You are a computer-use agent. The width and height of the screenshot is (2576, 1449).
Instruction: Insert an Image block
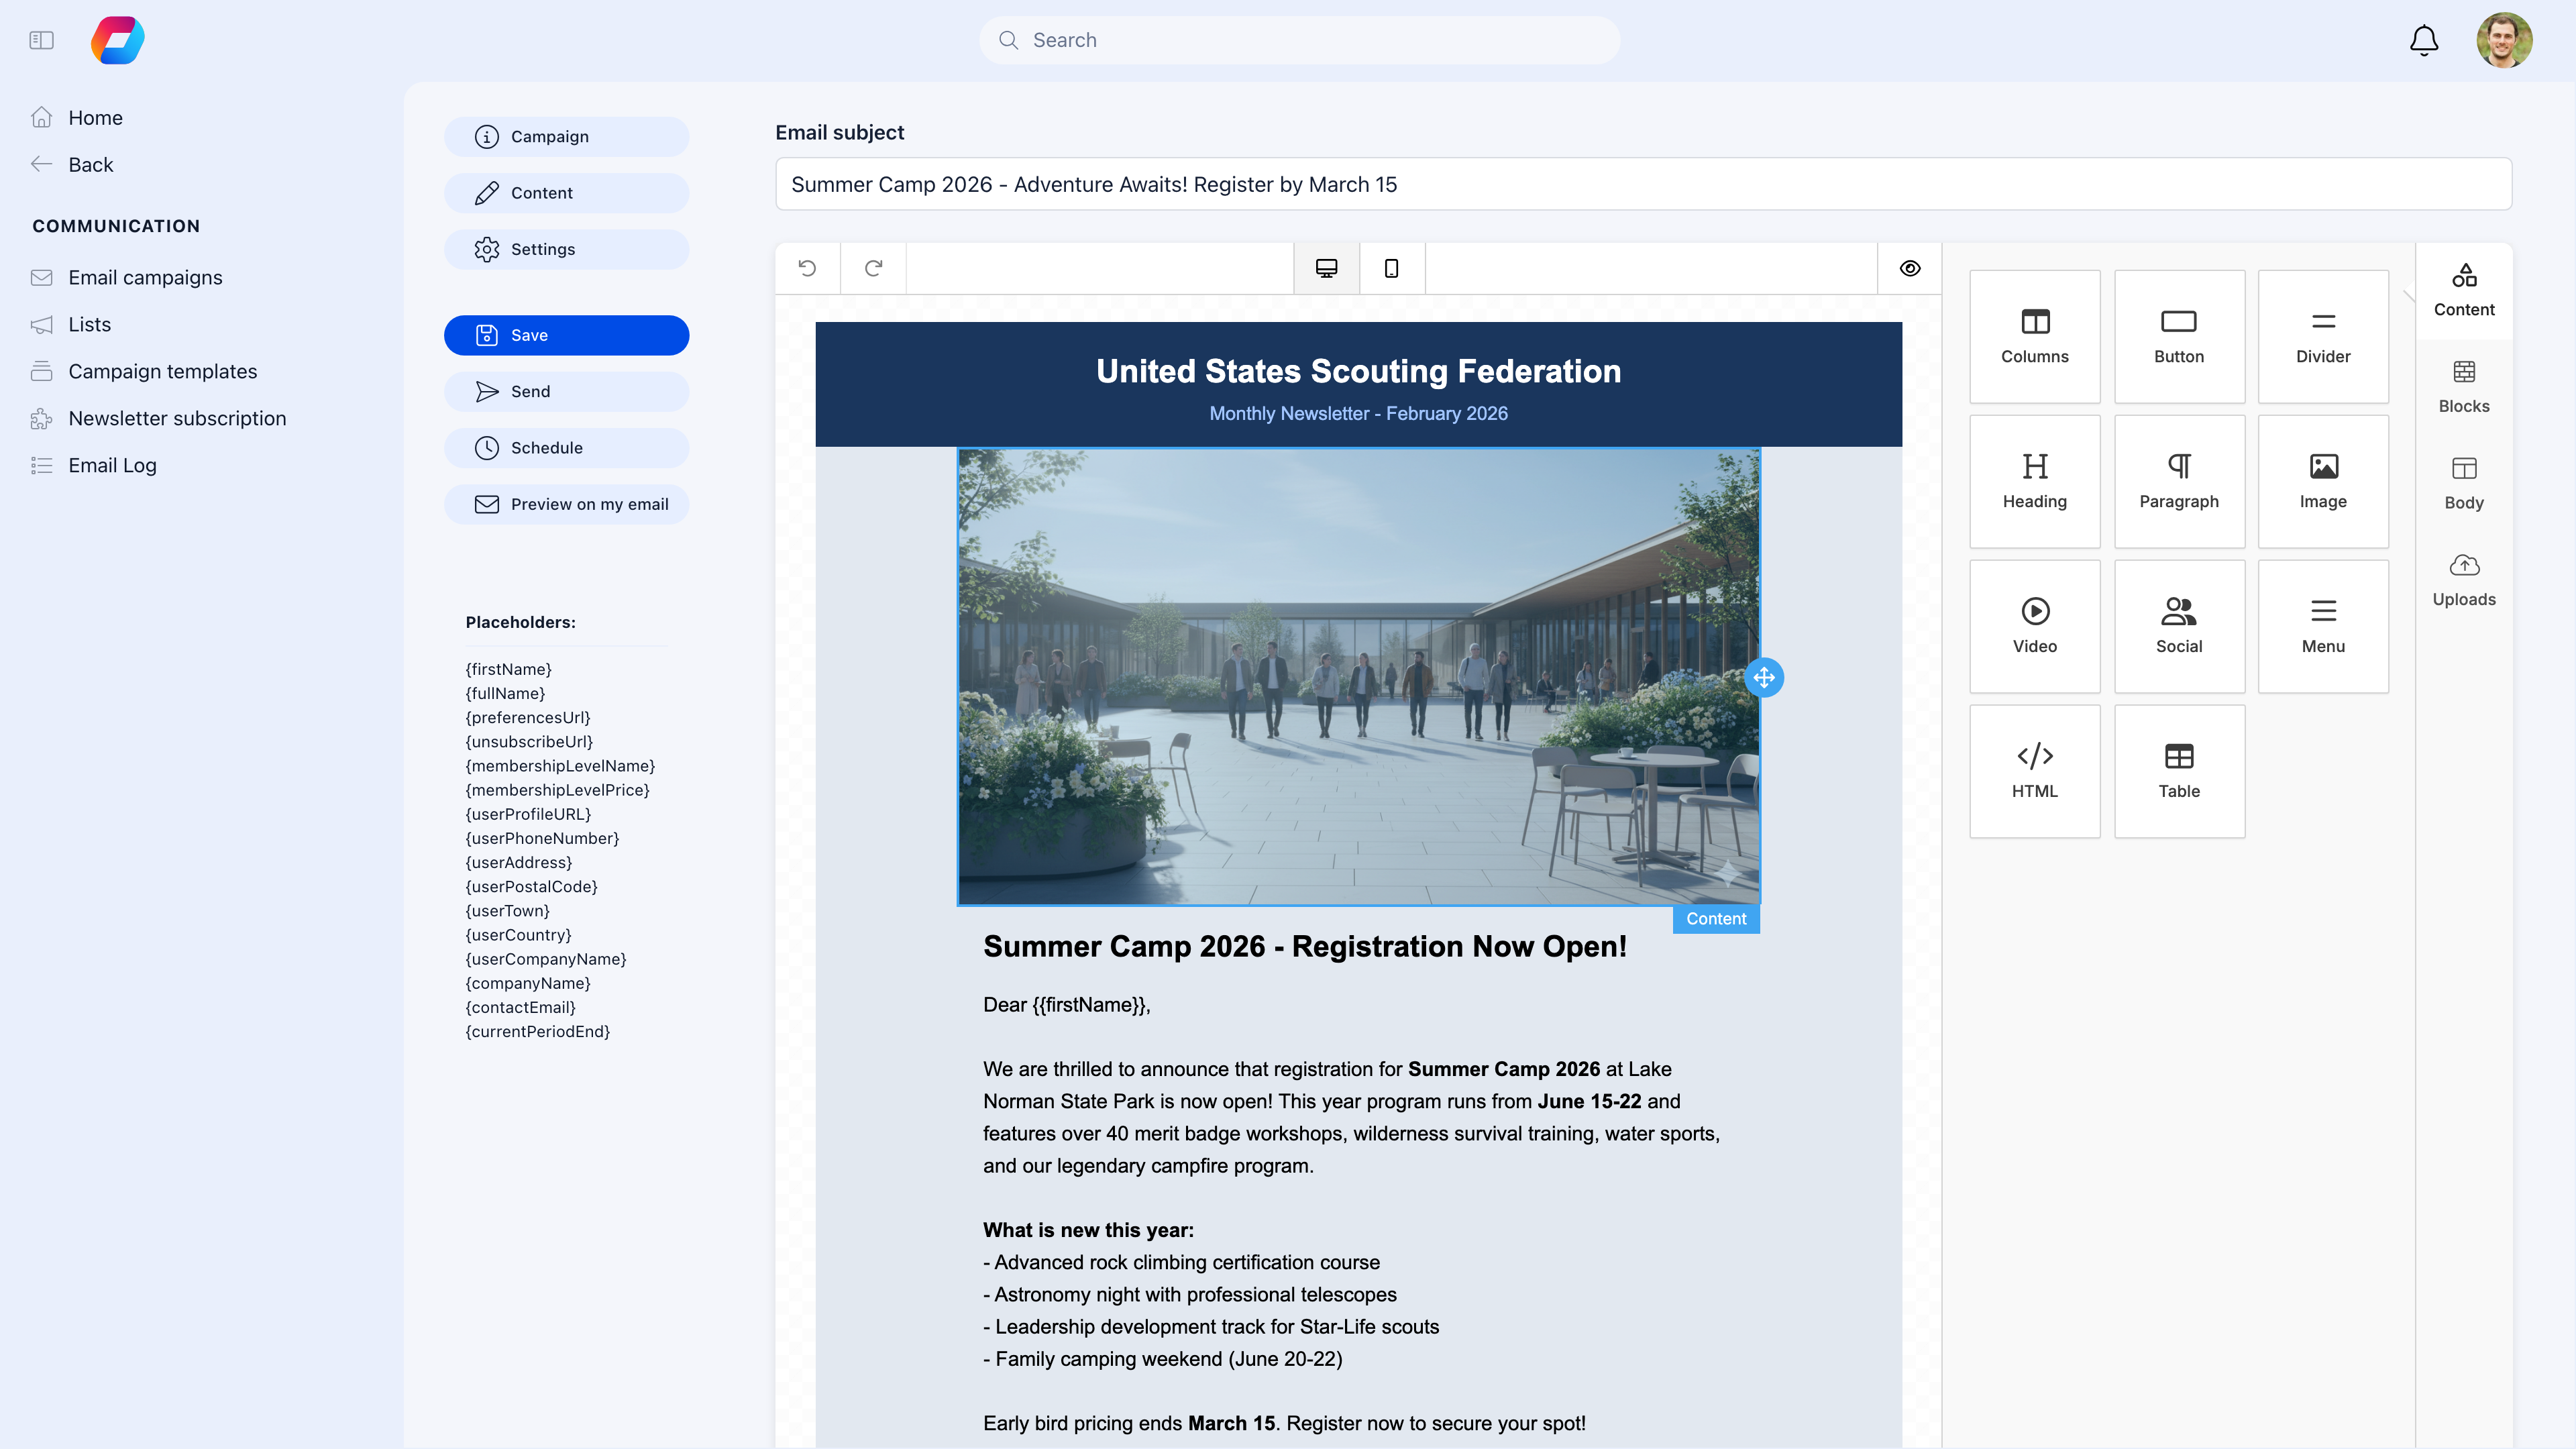click(x=2323, y=481)
